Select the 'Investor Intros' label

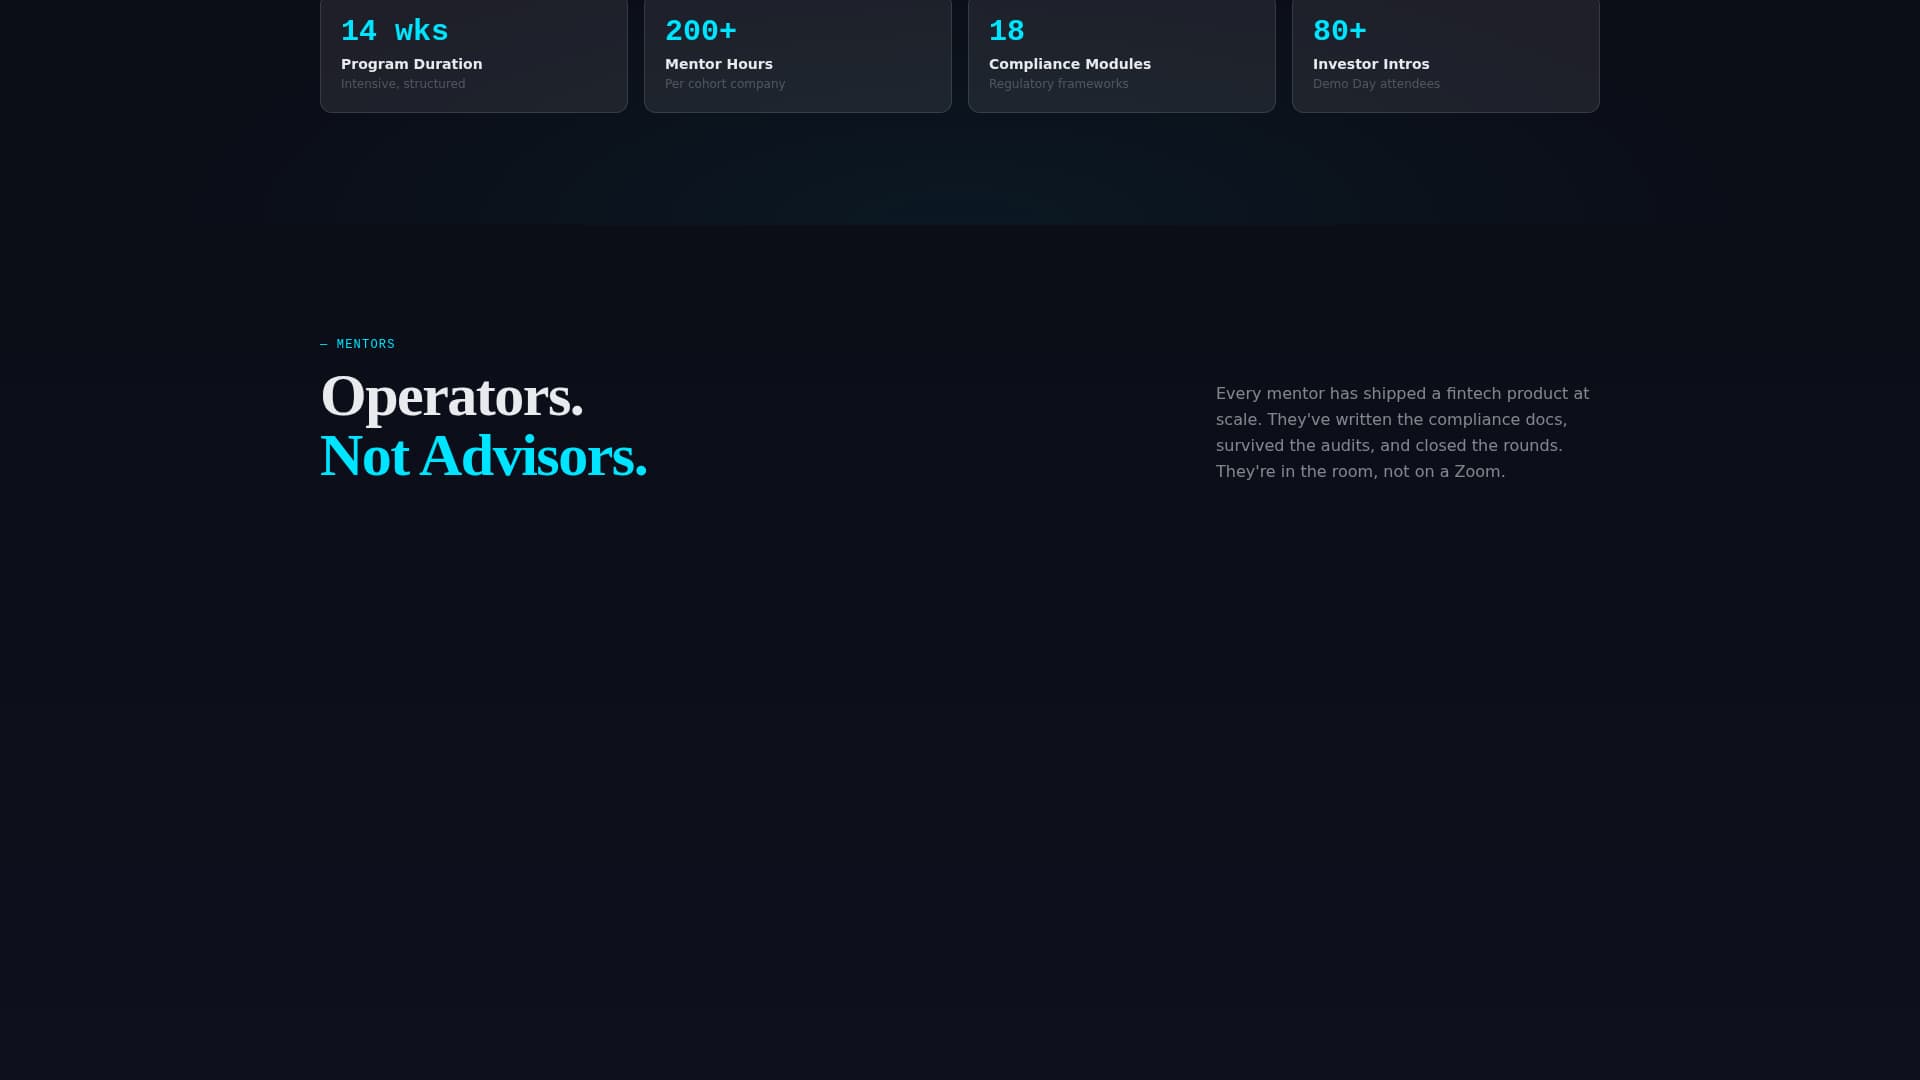(1371, 64)
